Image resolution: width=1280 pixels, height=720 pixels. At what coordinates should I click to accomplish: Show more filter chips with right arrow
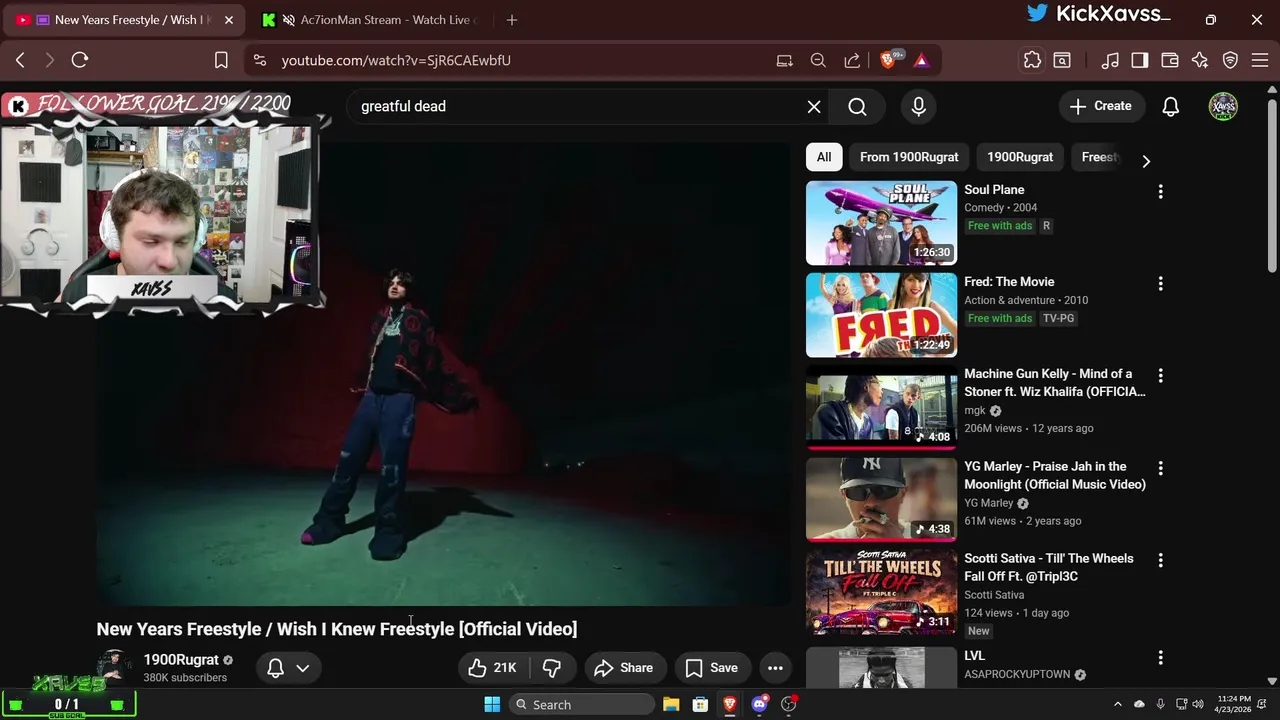pyautogui.click(x=1146, y=160)
